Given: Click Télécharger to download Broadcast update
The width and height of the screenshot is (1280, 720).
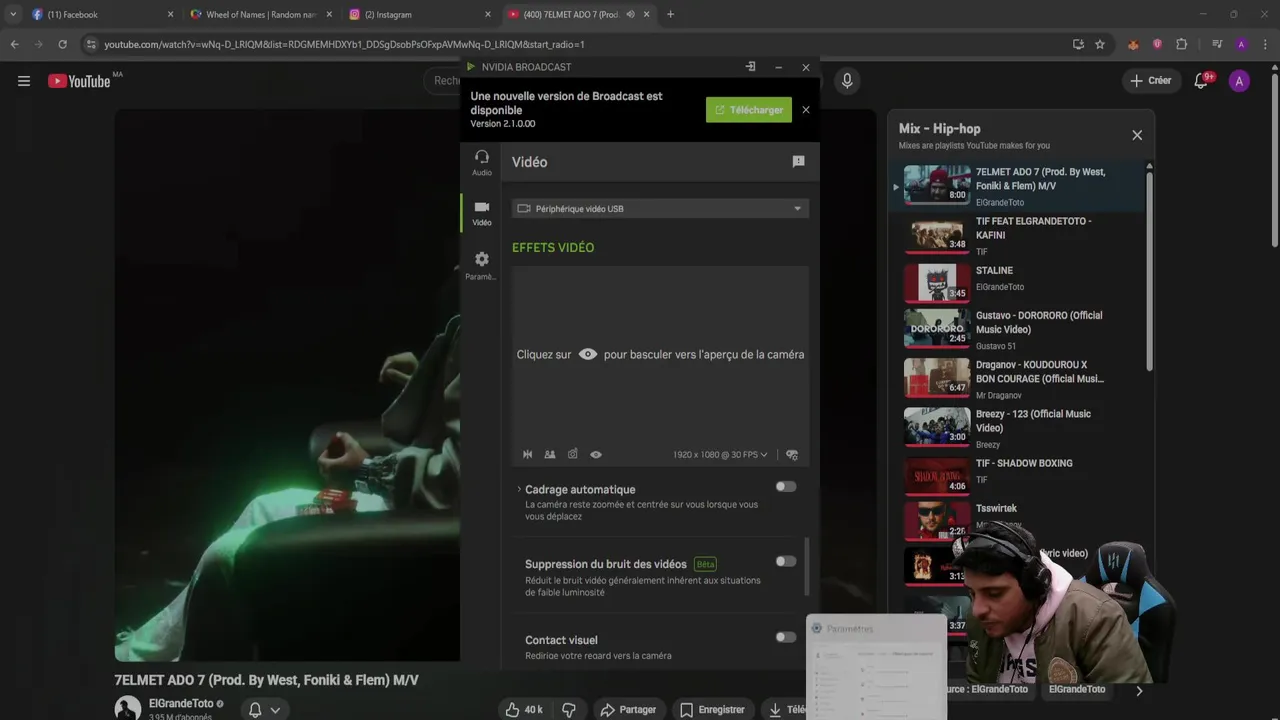Looking at the screenshot, I should point(749,110).
